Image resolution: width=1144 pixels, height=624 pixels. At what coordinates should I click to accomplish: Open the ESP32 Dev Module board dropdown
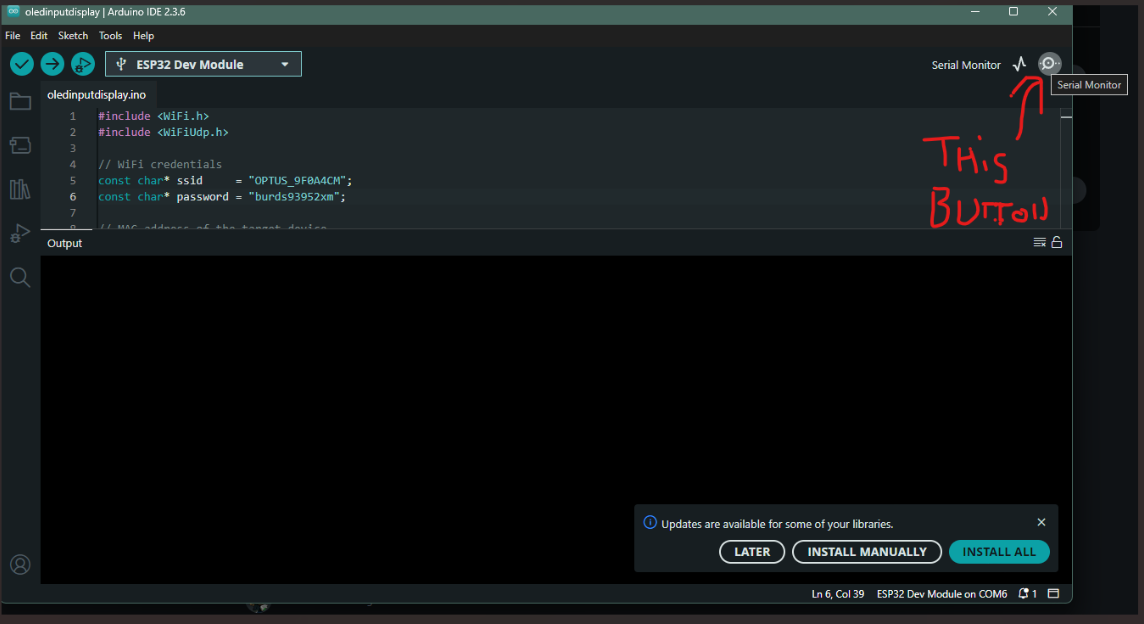coord(203,64)
